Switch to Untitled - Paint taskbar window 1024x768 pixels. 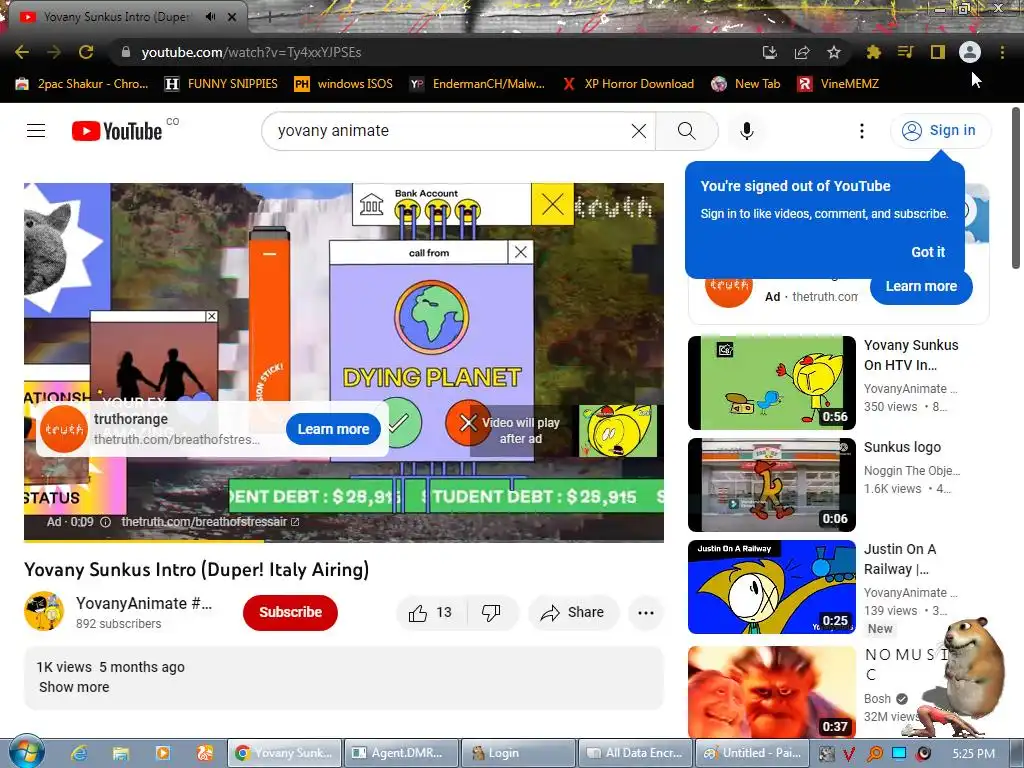click(753, 753)
